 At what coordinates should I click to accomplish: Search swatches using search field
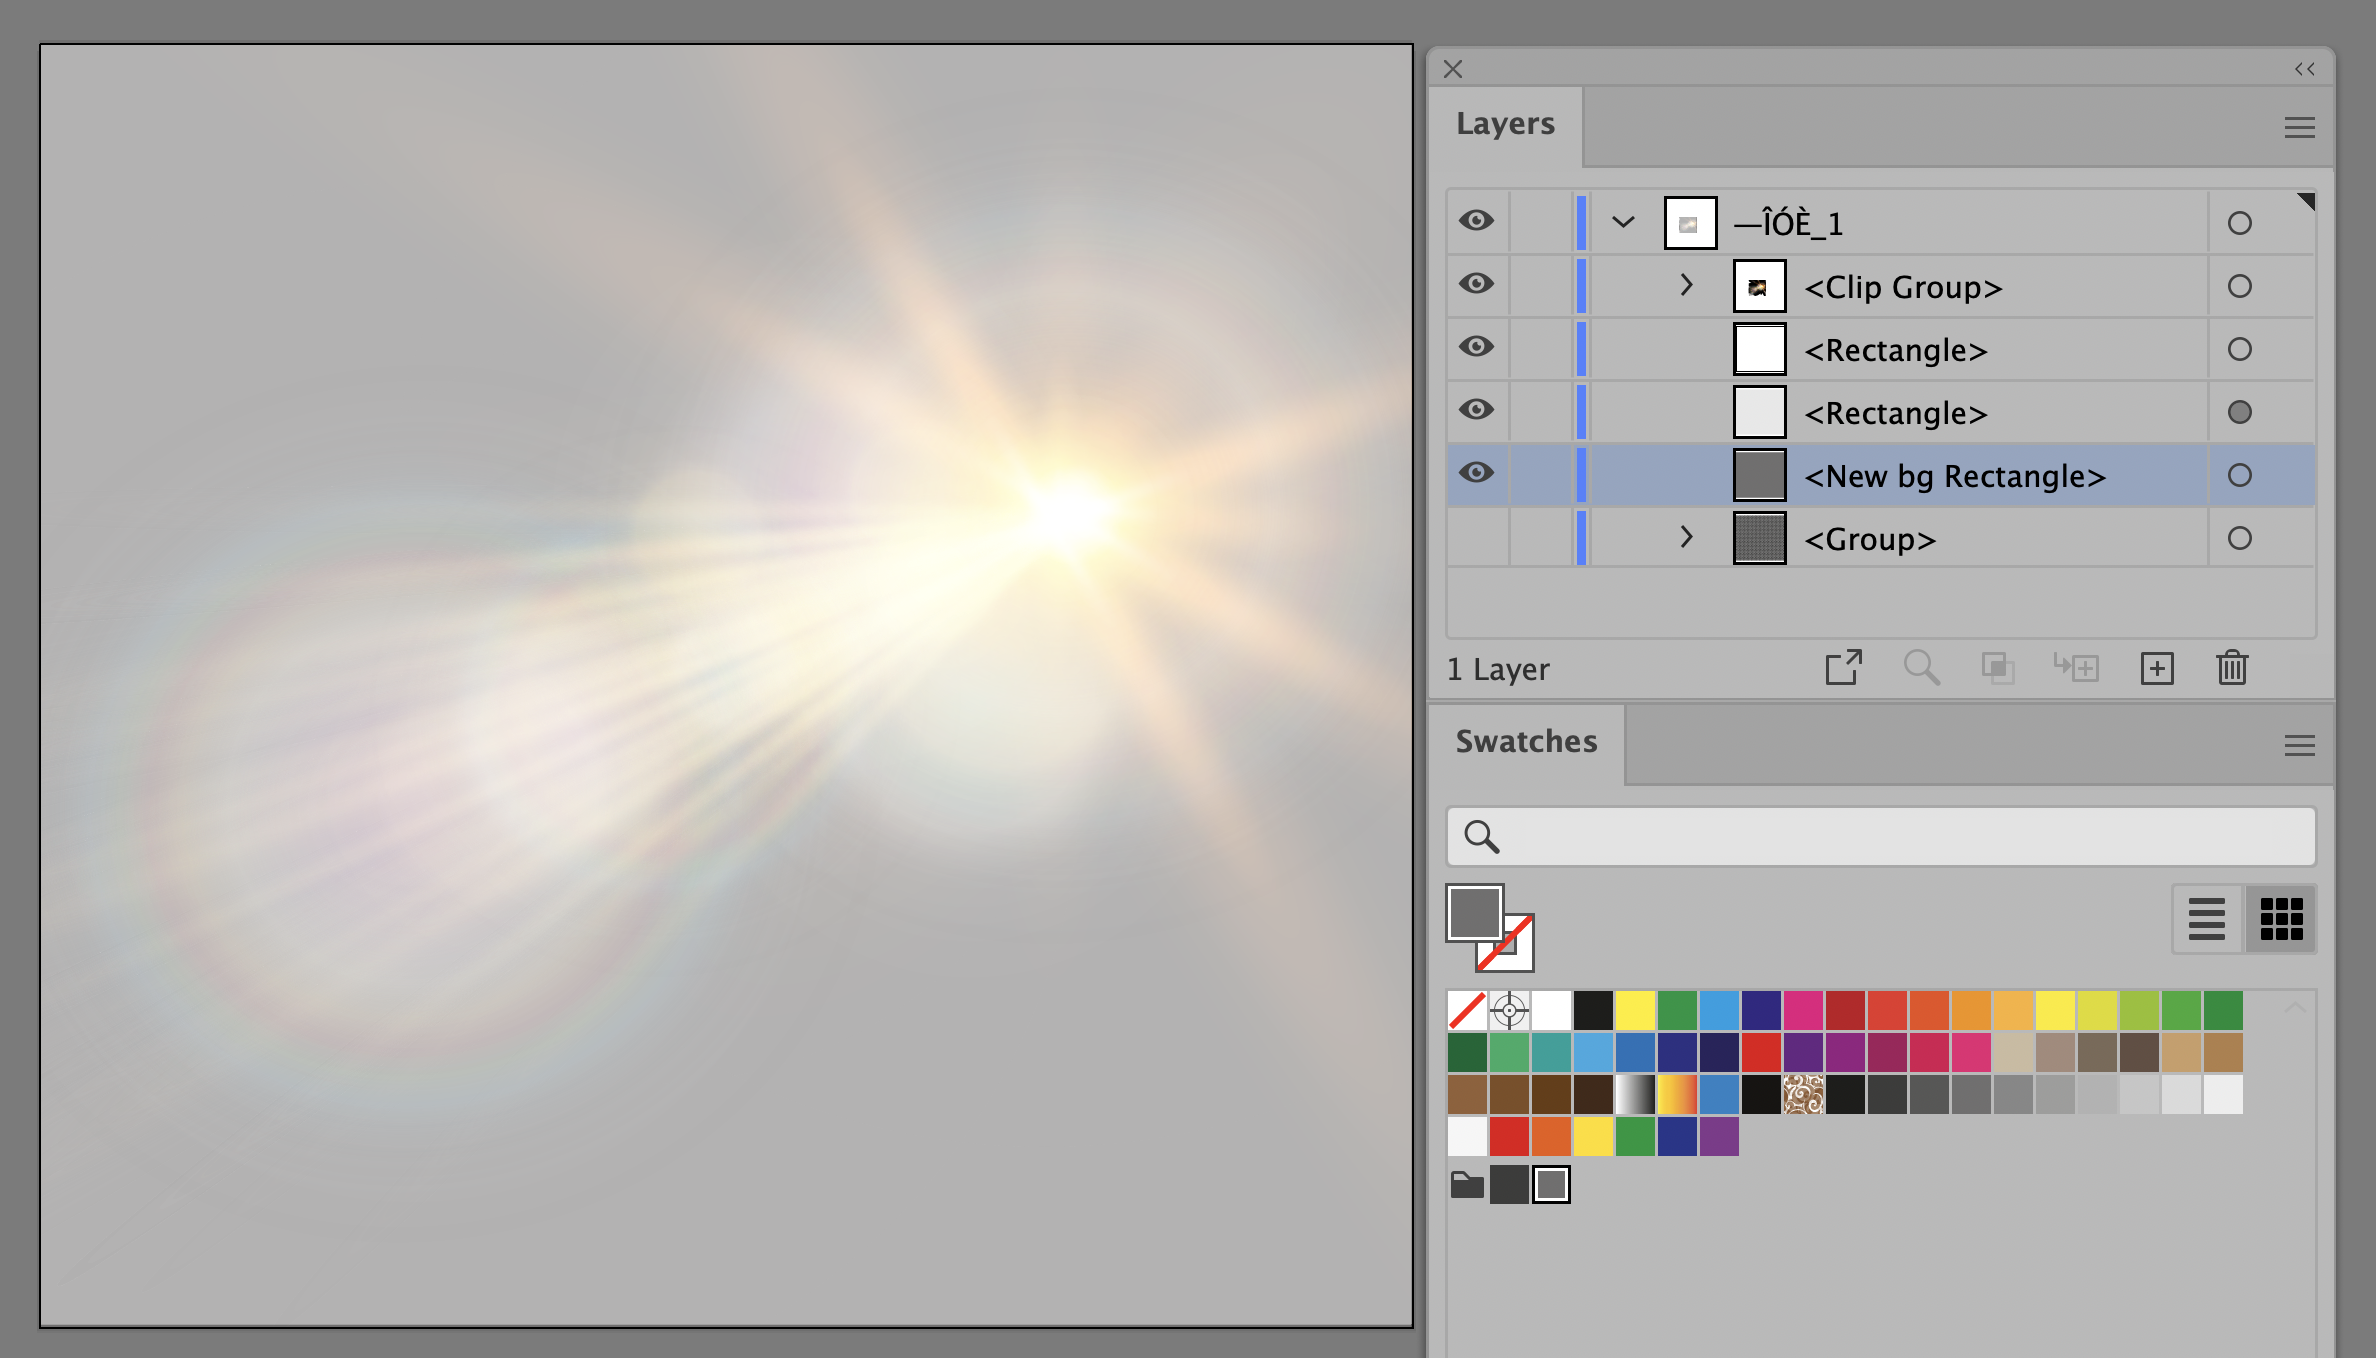(x=1880, y=836)
